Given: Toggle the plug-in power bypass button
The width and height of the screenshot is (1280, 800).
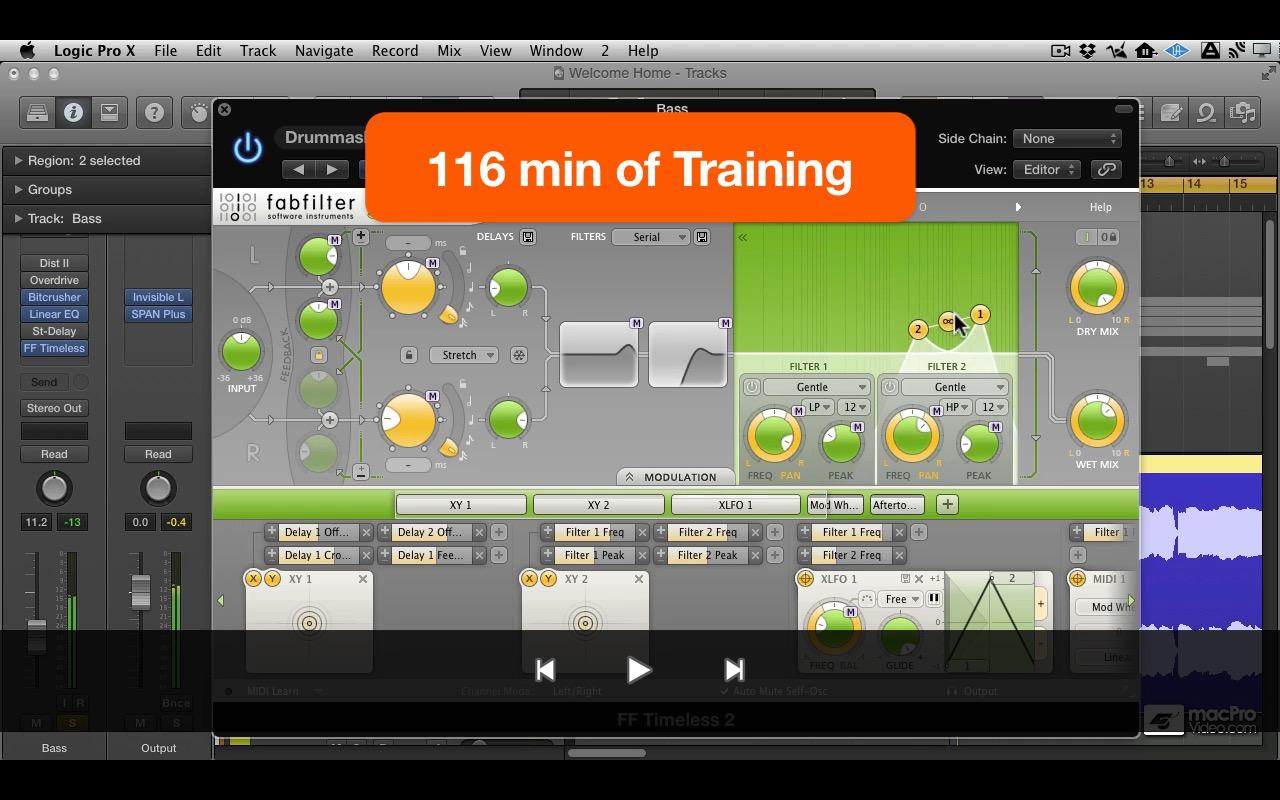Looking at the screenshot, I should (247, 148).
